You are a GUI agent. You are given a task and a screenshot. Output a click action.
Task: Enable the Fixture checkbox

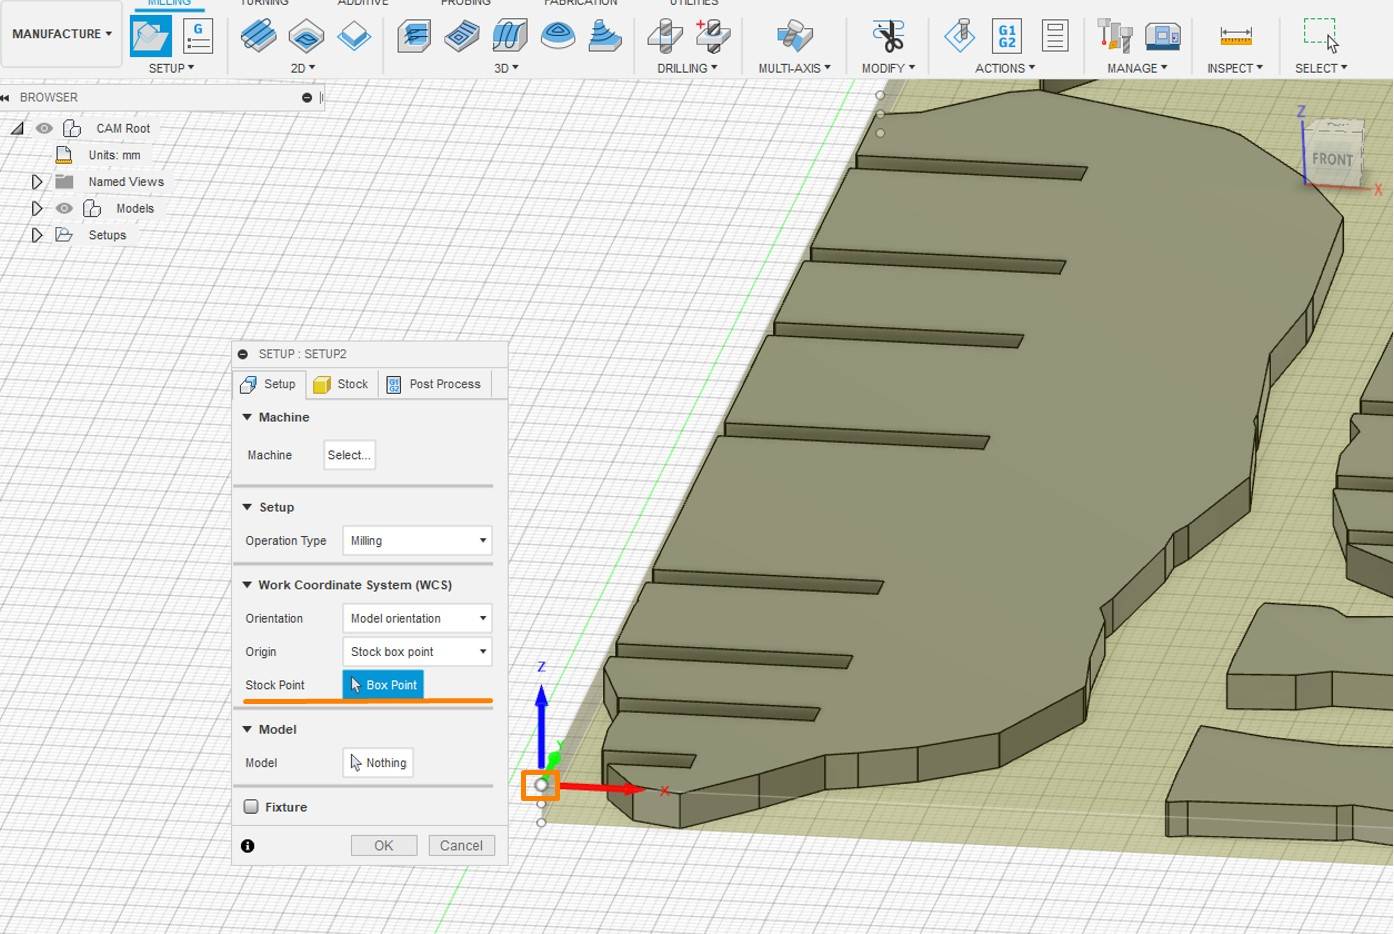coord(251,807)
